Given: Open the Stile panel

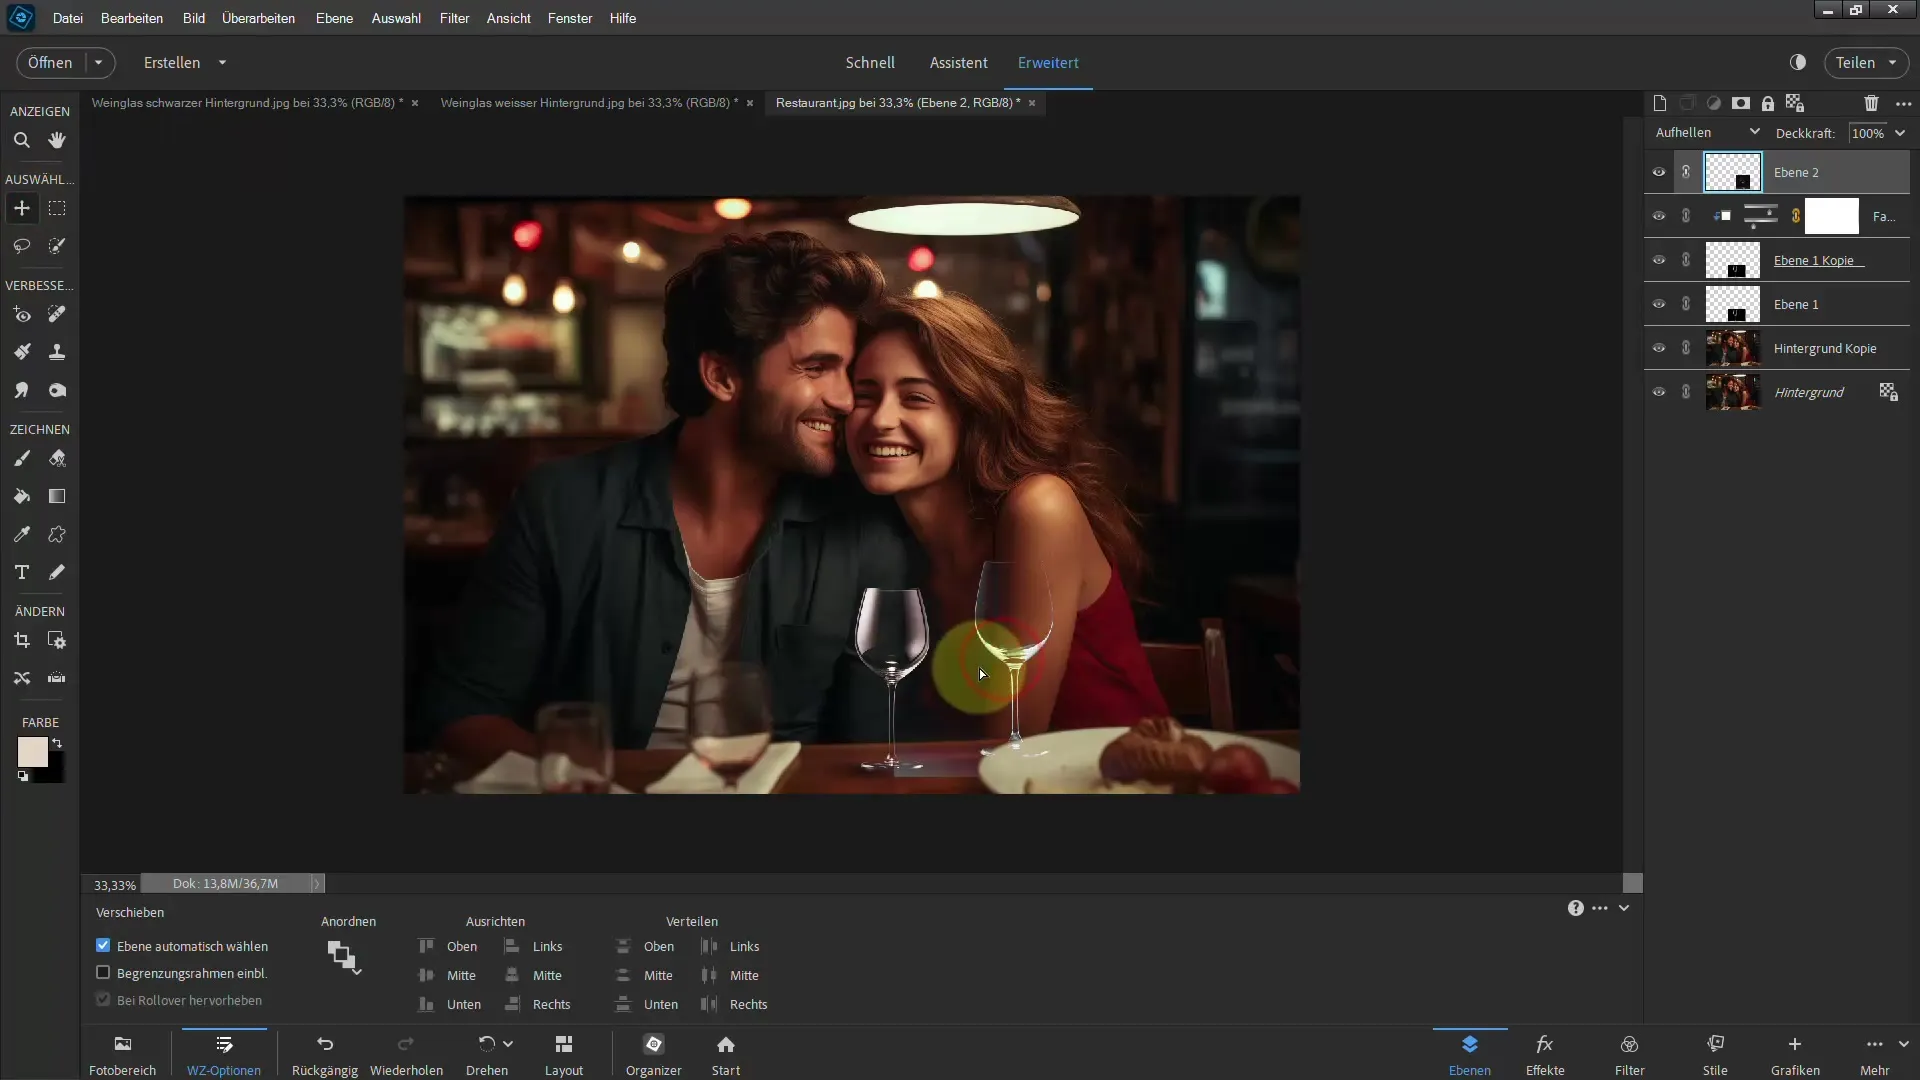Looking at the screenshot, I should click(x=1715, y=1055).
